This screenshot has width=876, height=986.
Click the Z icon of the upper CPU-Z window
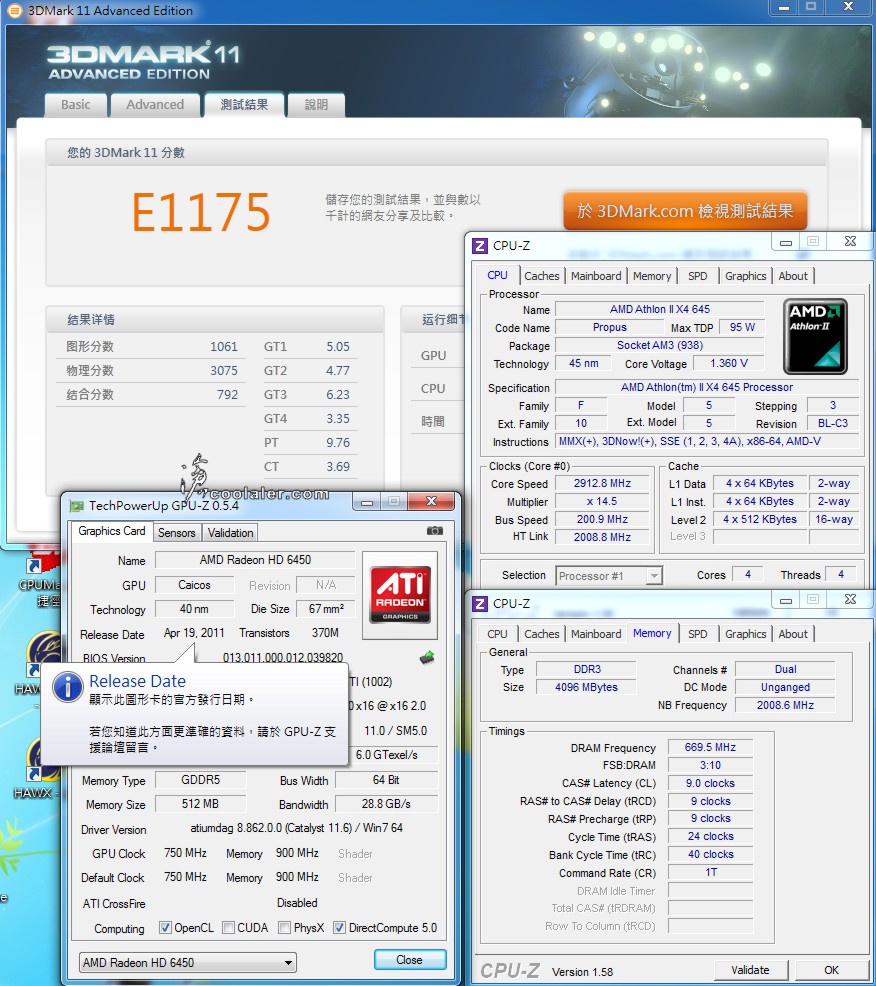click(x=480, y=245)
